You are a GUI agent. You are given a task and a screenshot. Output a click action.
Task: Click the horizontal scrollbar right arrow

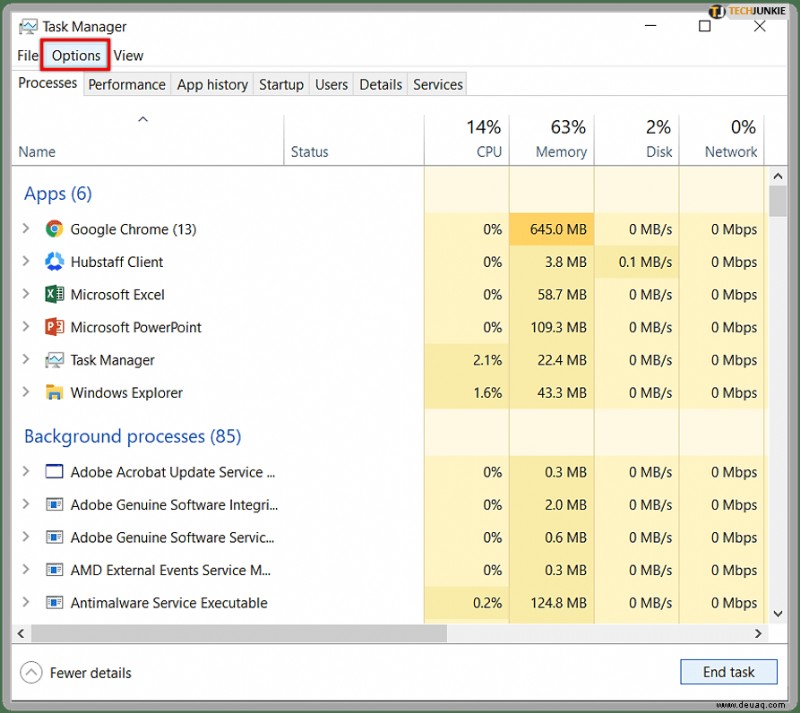tap(758, 633)
